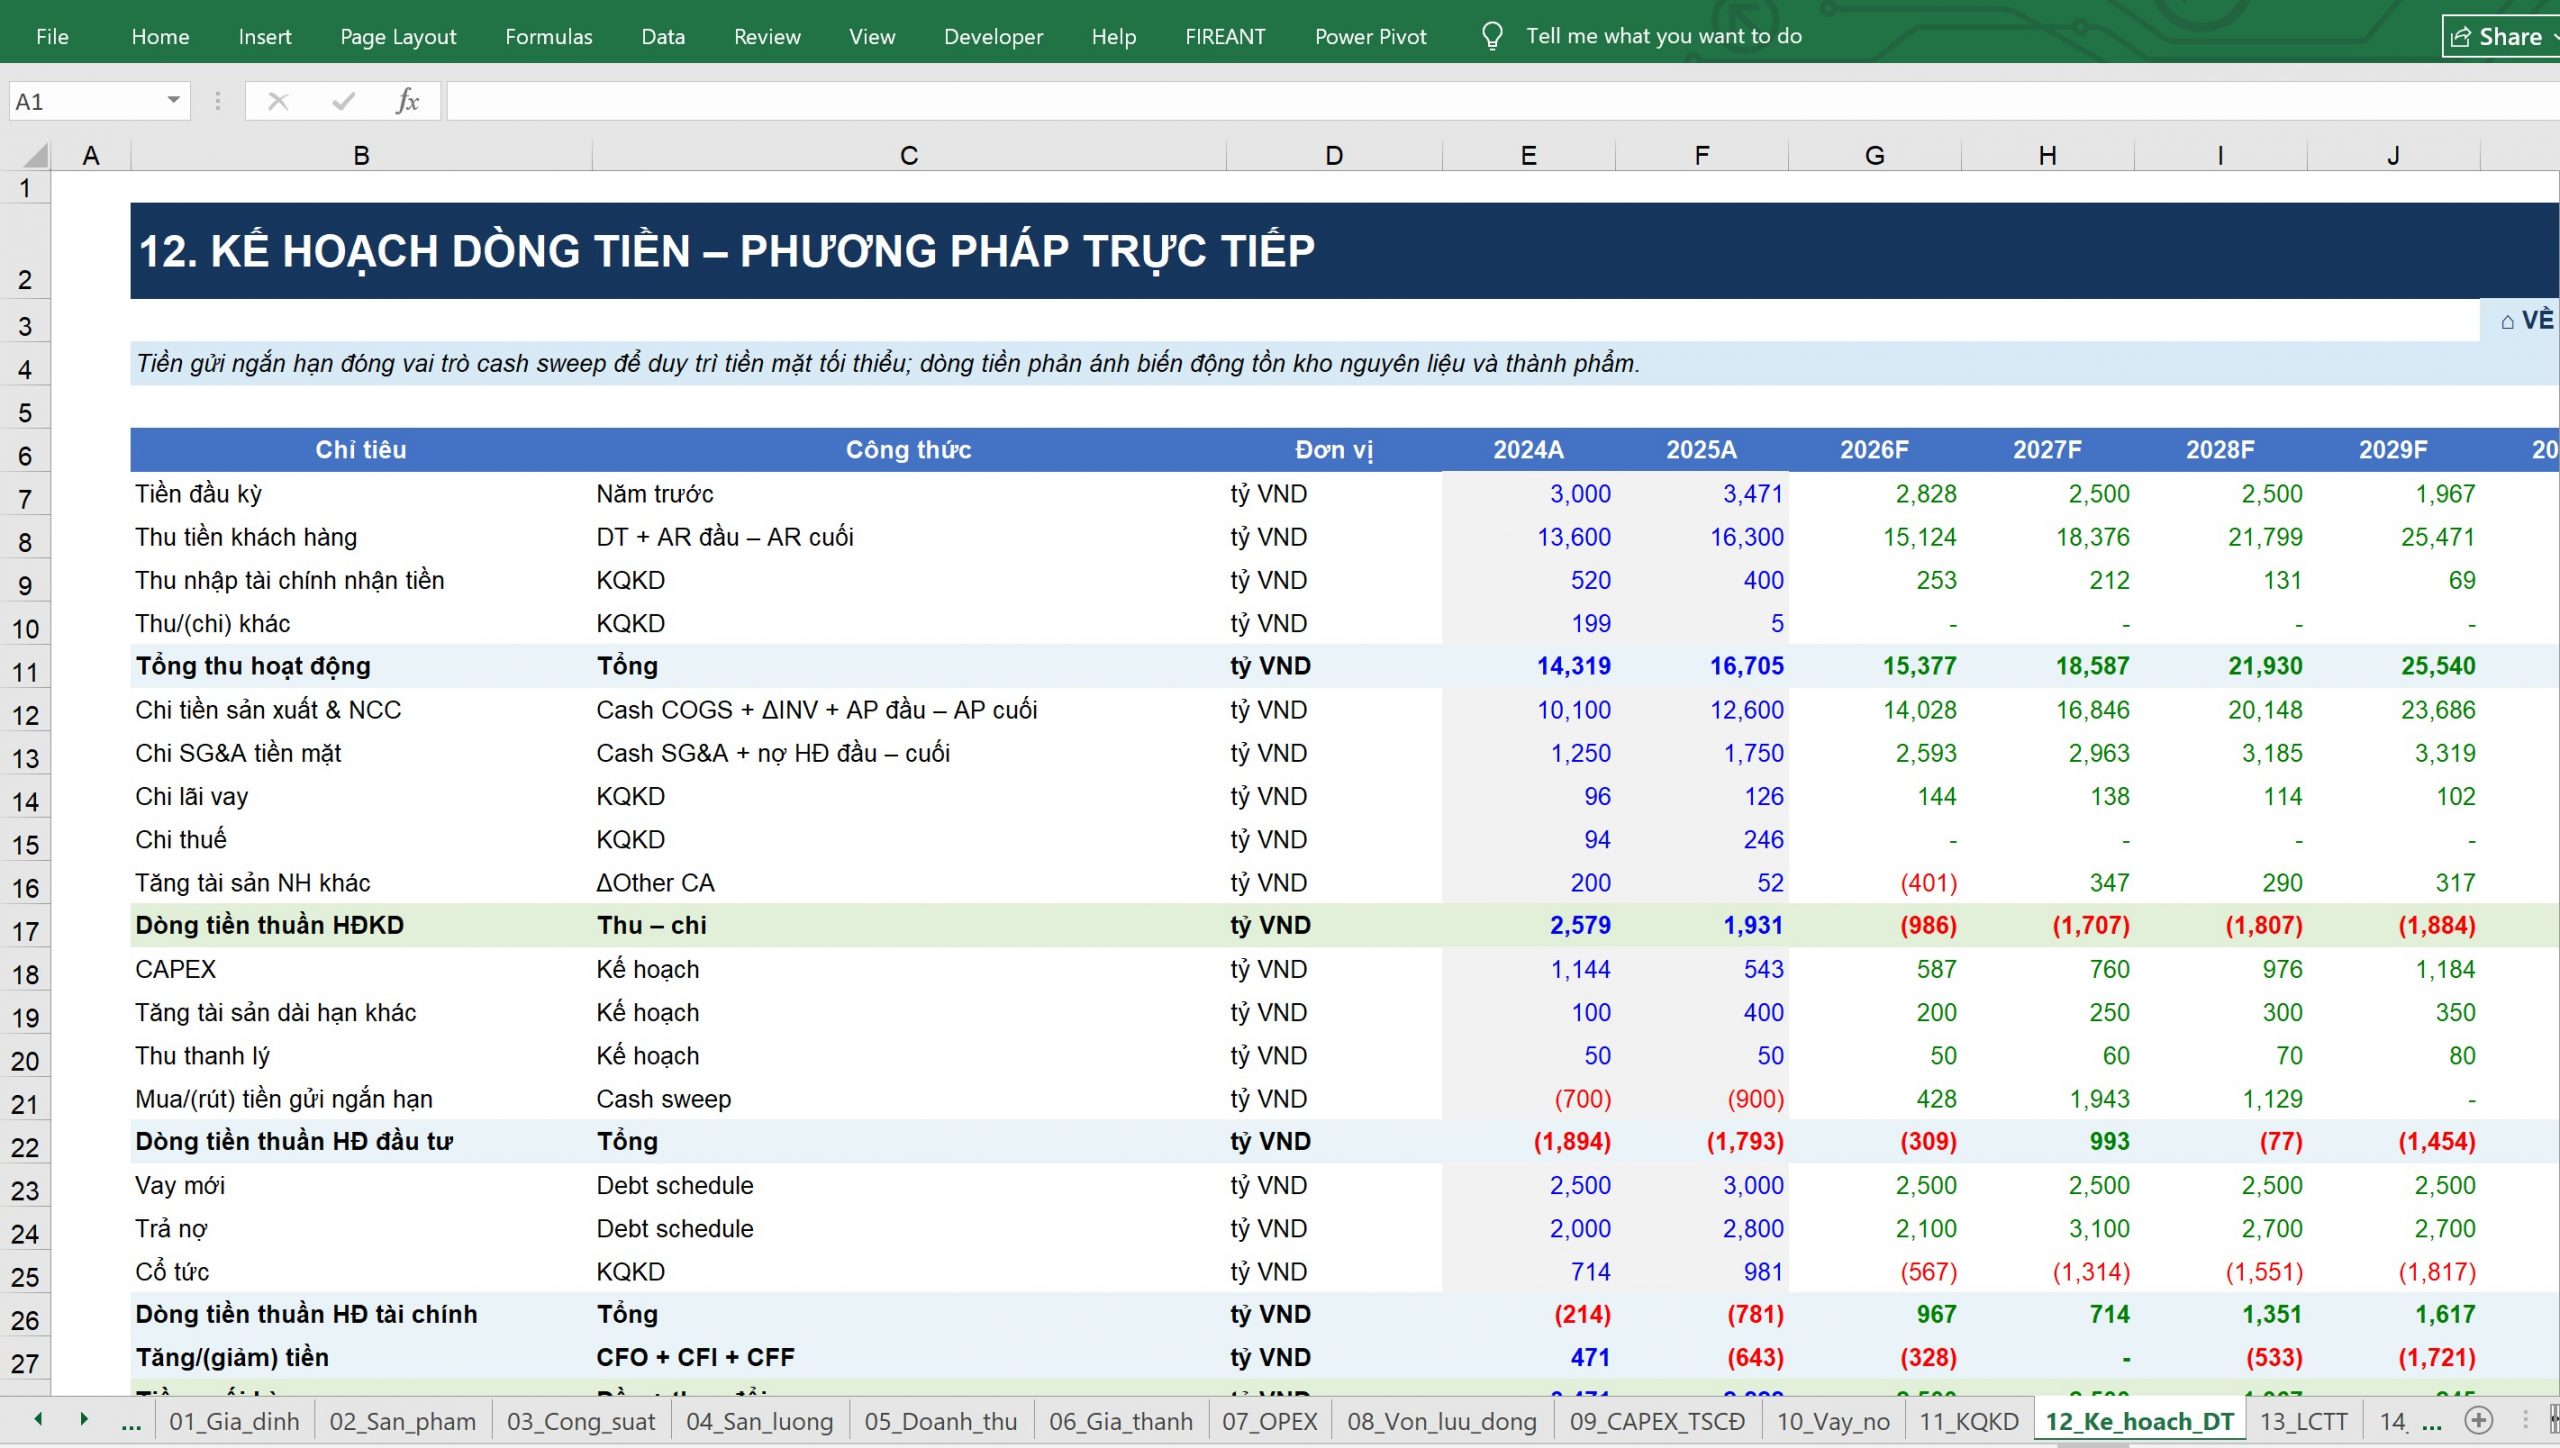Show more sheets via right ellipsis

point(2432,1422)
